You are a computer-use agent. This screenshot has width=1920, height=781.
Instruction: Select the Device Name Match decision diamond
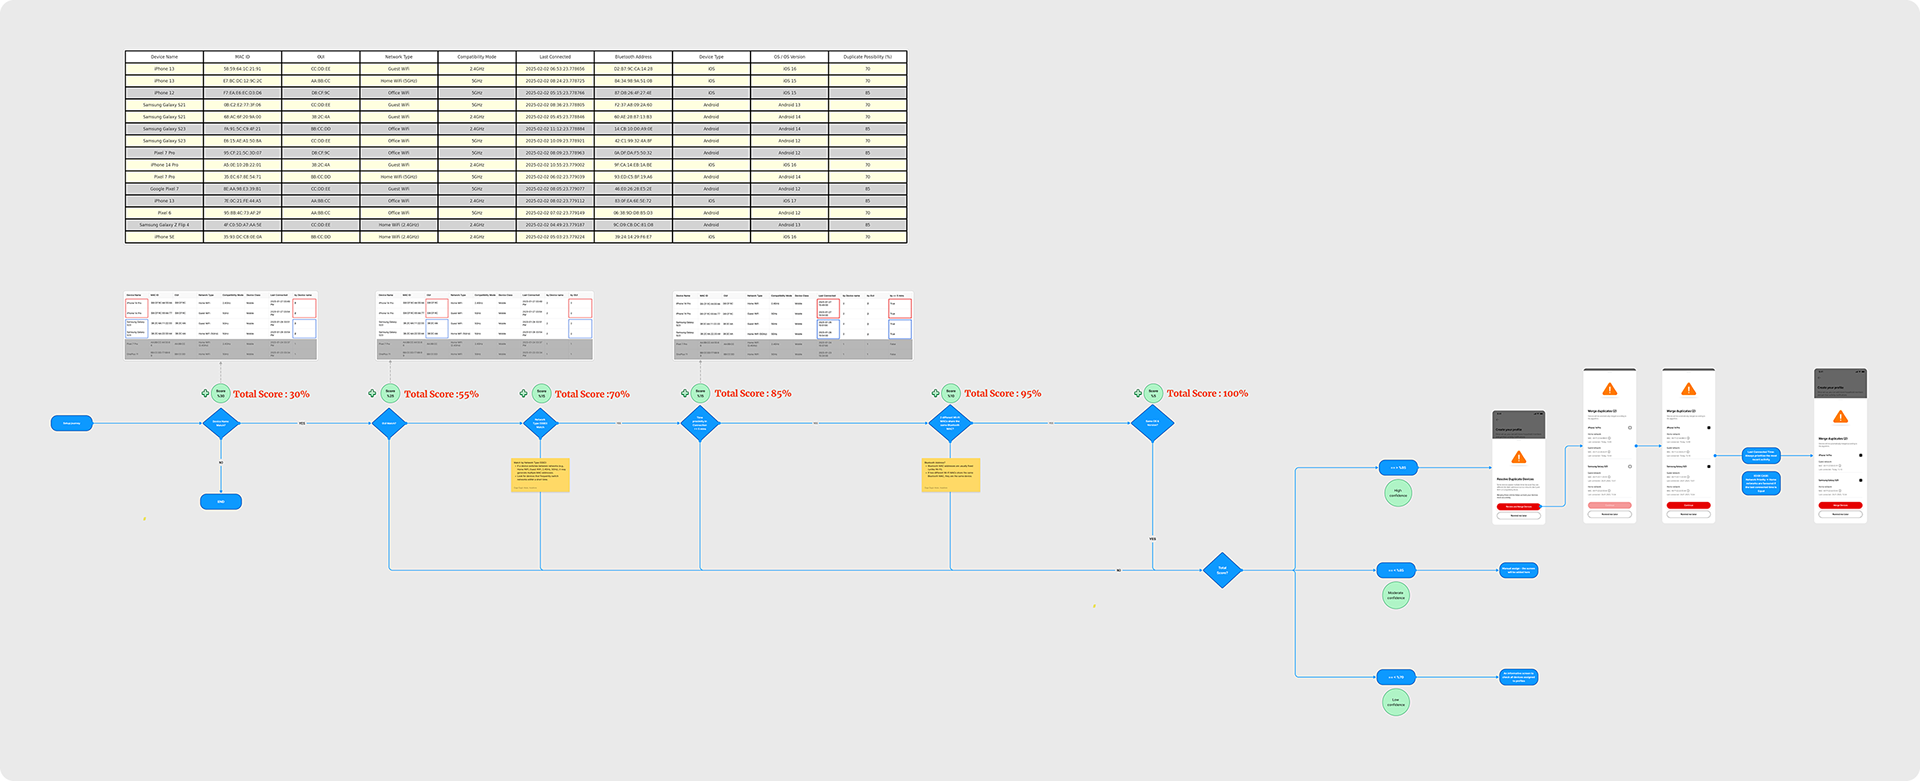pyautogui.click(x=221, y=423)
